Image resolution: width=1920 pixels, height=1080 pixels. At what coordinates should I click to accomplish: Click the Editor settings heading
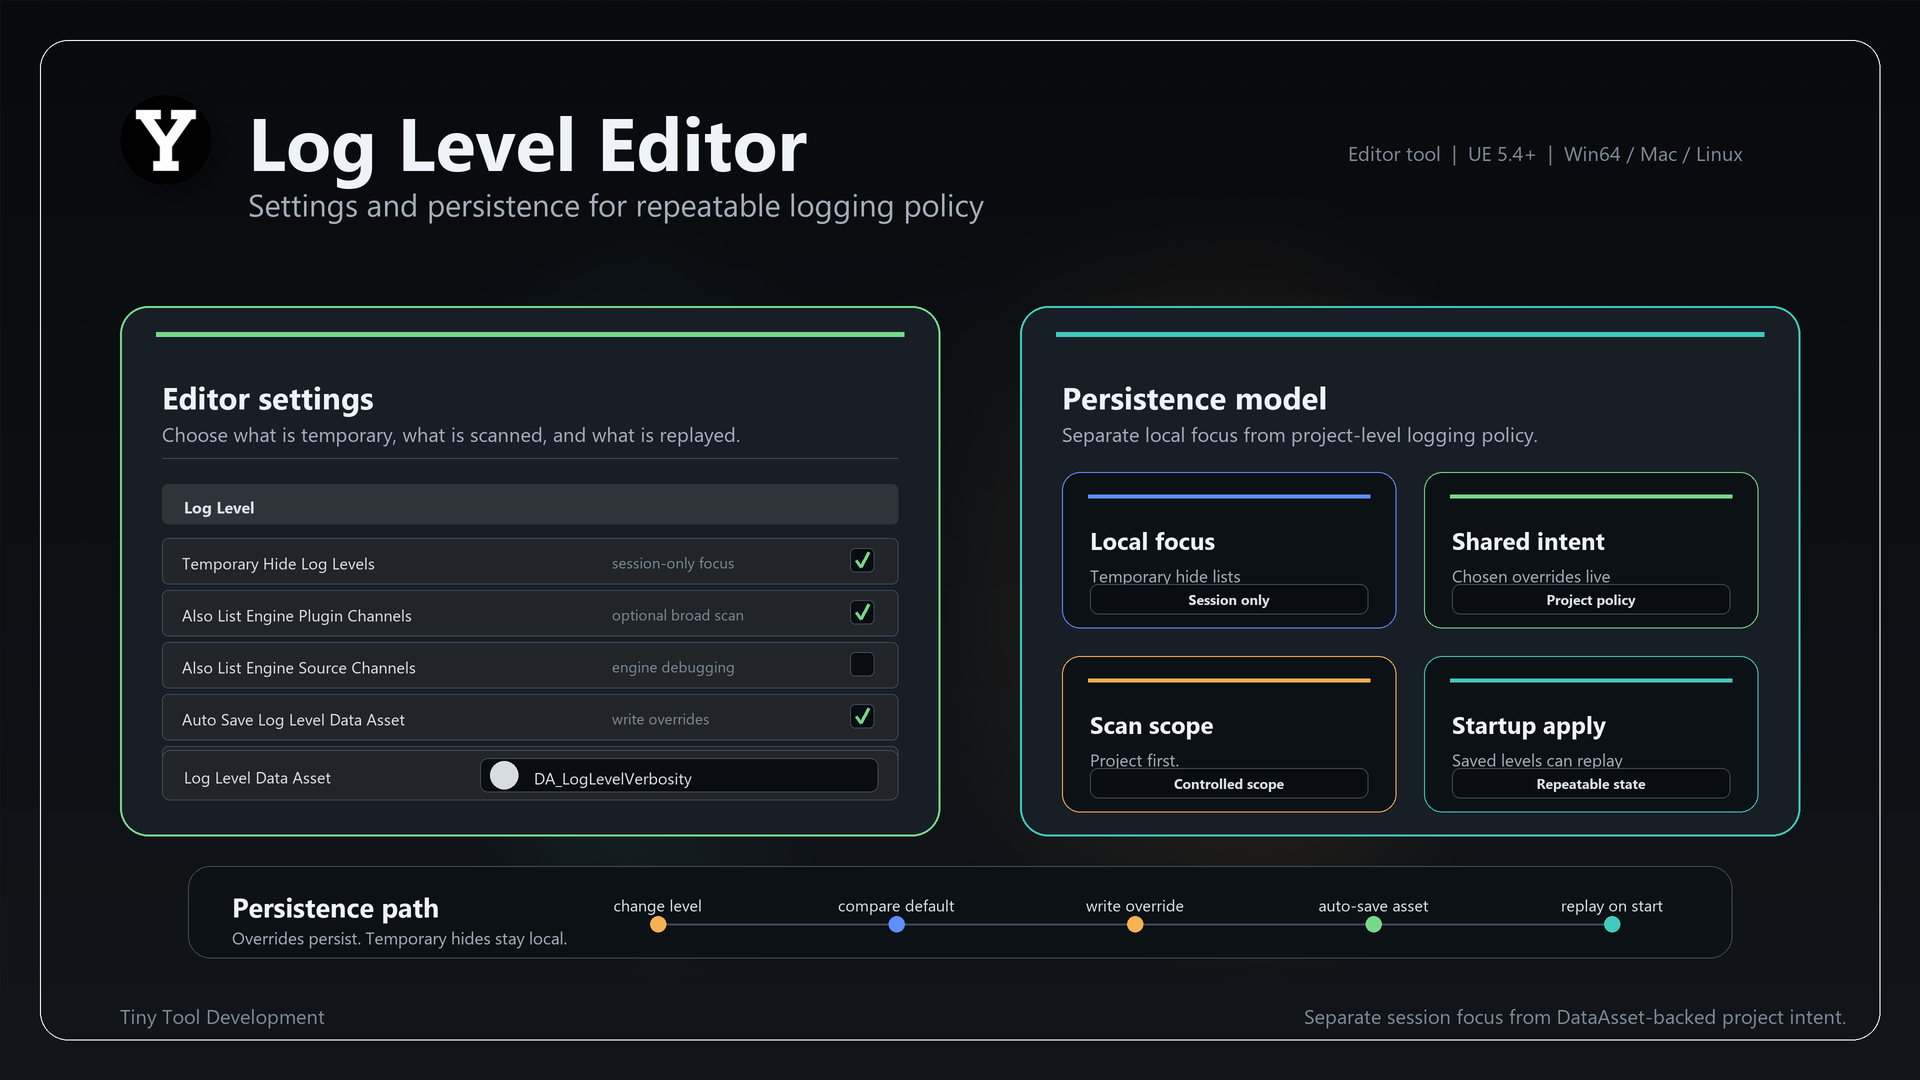(268, 399)
